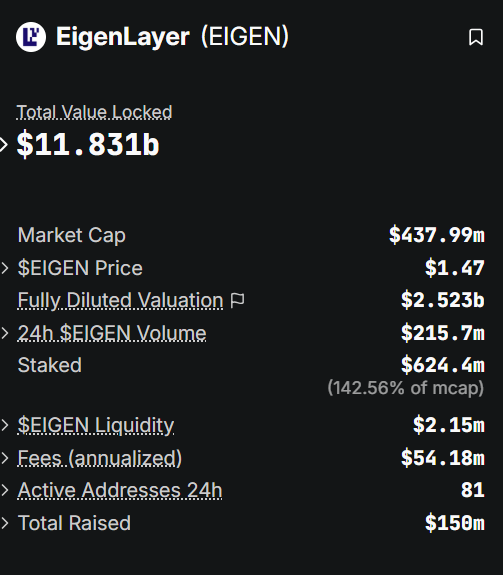Expand the Active Addresses 24h row

[x=5, y=490]
